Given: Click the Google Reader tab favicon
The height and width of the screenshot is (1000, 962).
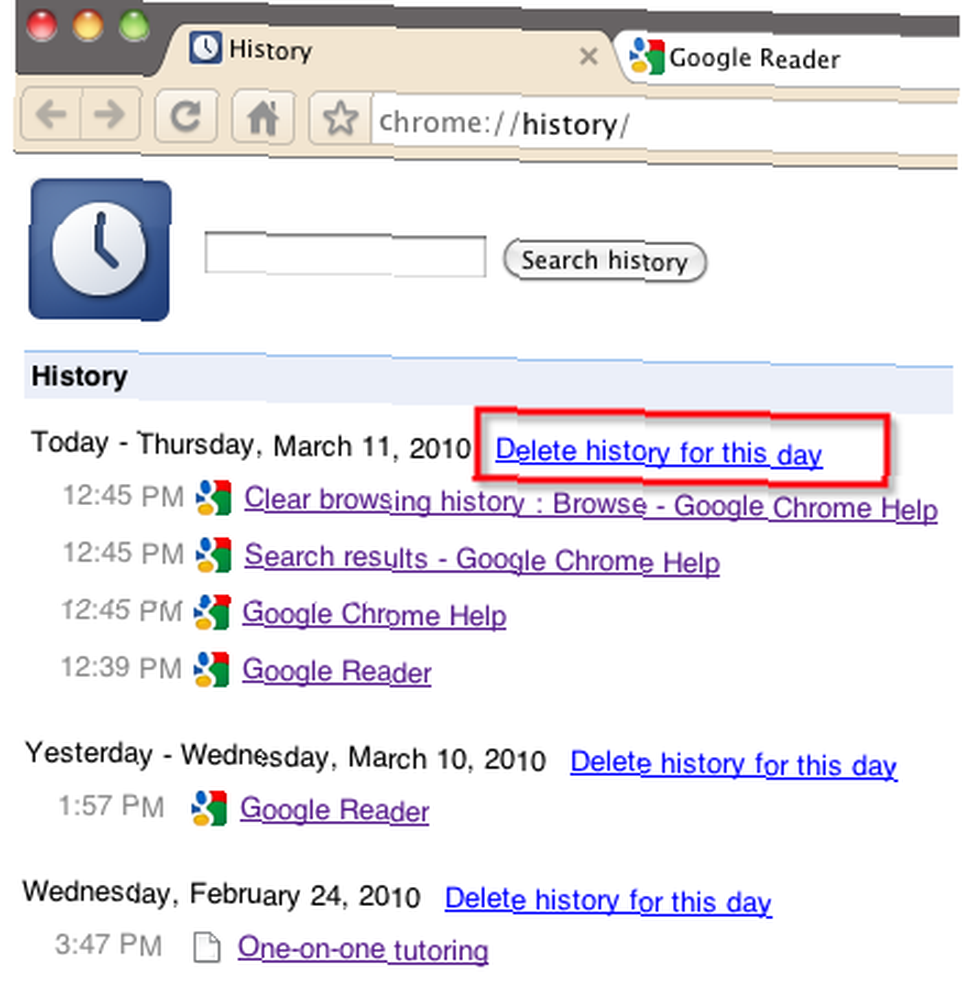Looking at the screenshot, I should pos(646,56).
